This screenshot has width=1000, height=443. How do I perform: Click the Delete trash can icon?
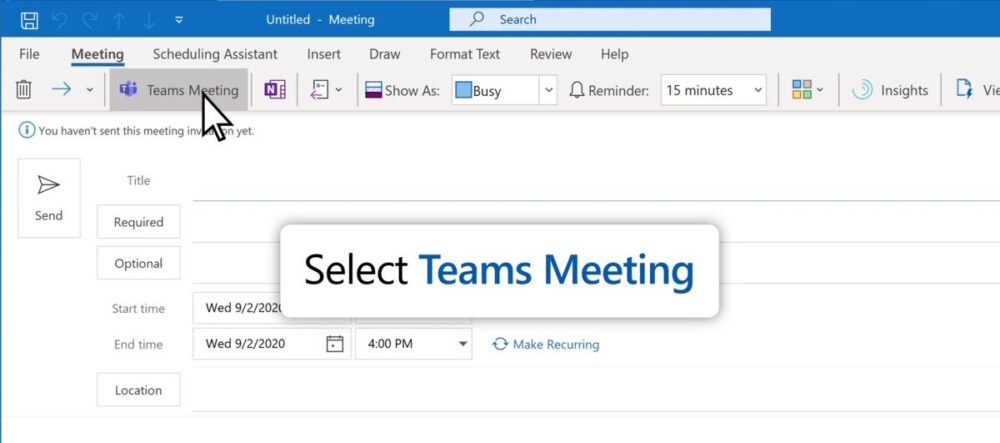(24, 90)
